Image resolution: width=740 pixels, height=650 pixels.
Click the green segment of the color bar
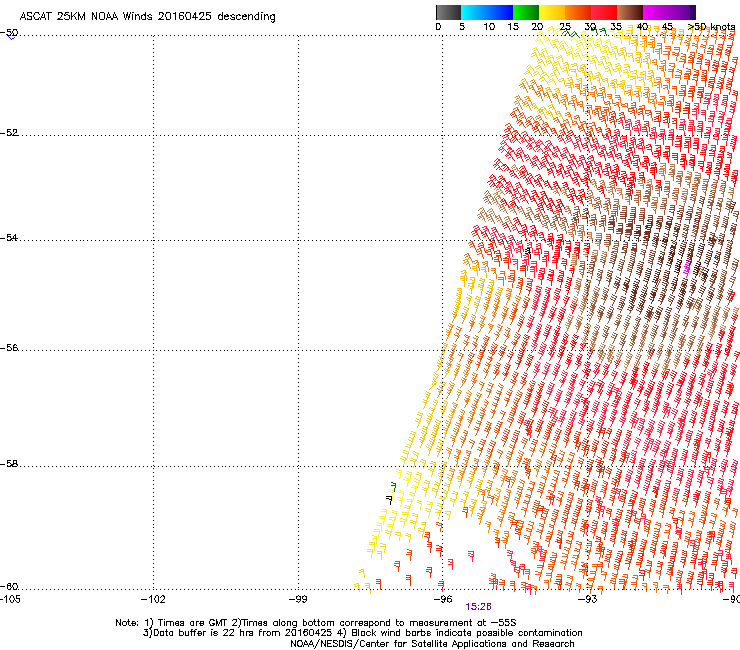pyautogui.click(x=526, y=12)
